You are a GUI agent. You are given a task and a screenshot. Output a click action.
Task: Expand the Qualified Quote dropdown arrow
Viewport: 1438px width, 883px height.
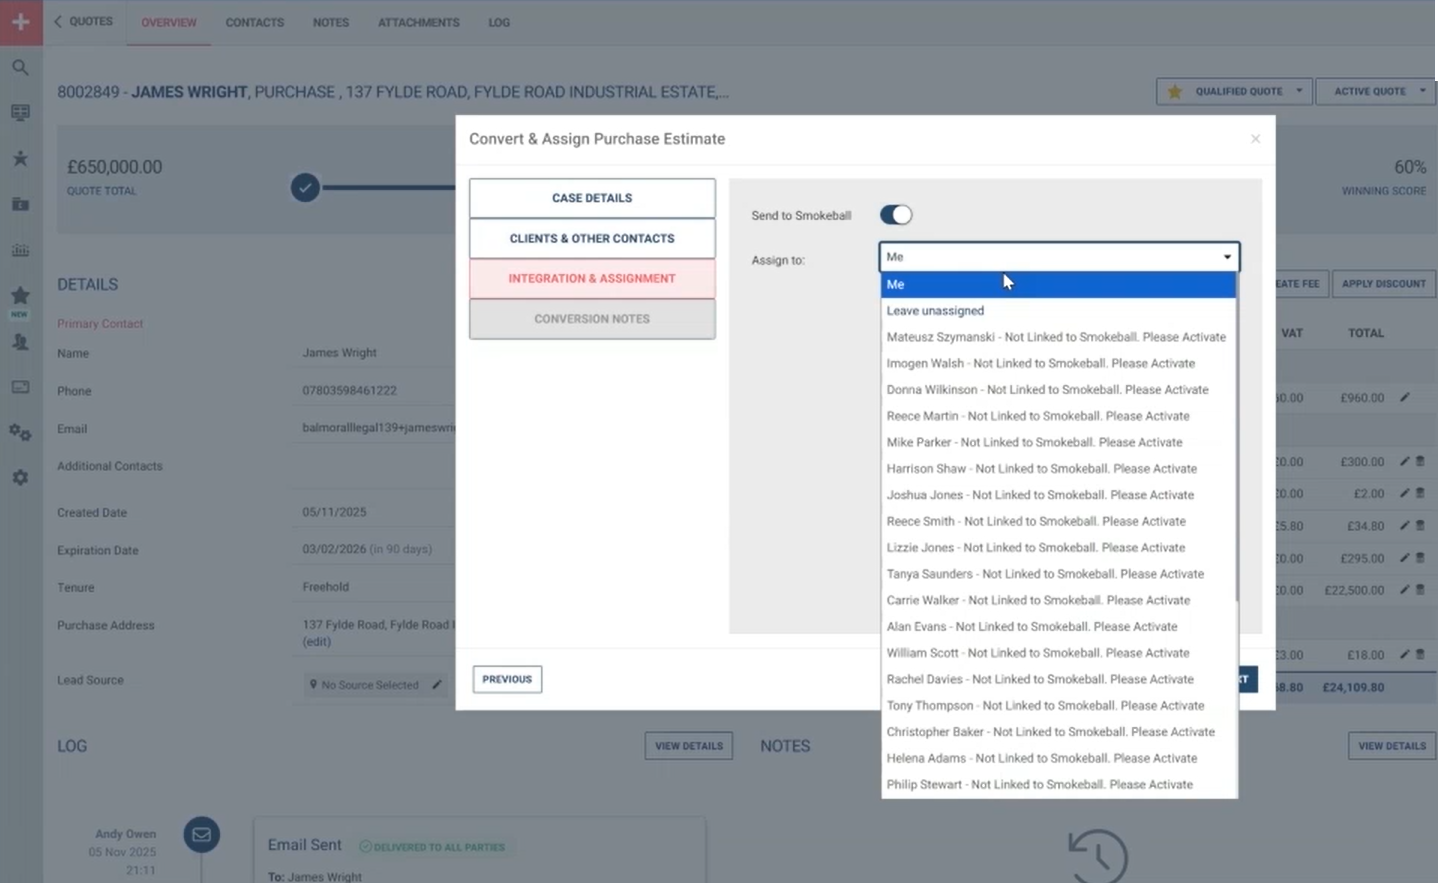pyautogui.click(x=1299, y=91)
